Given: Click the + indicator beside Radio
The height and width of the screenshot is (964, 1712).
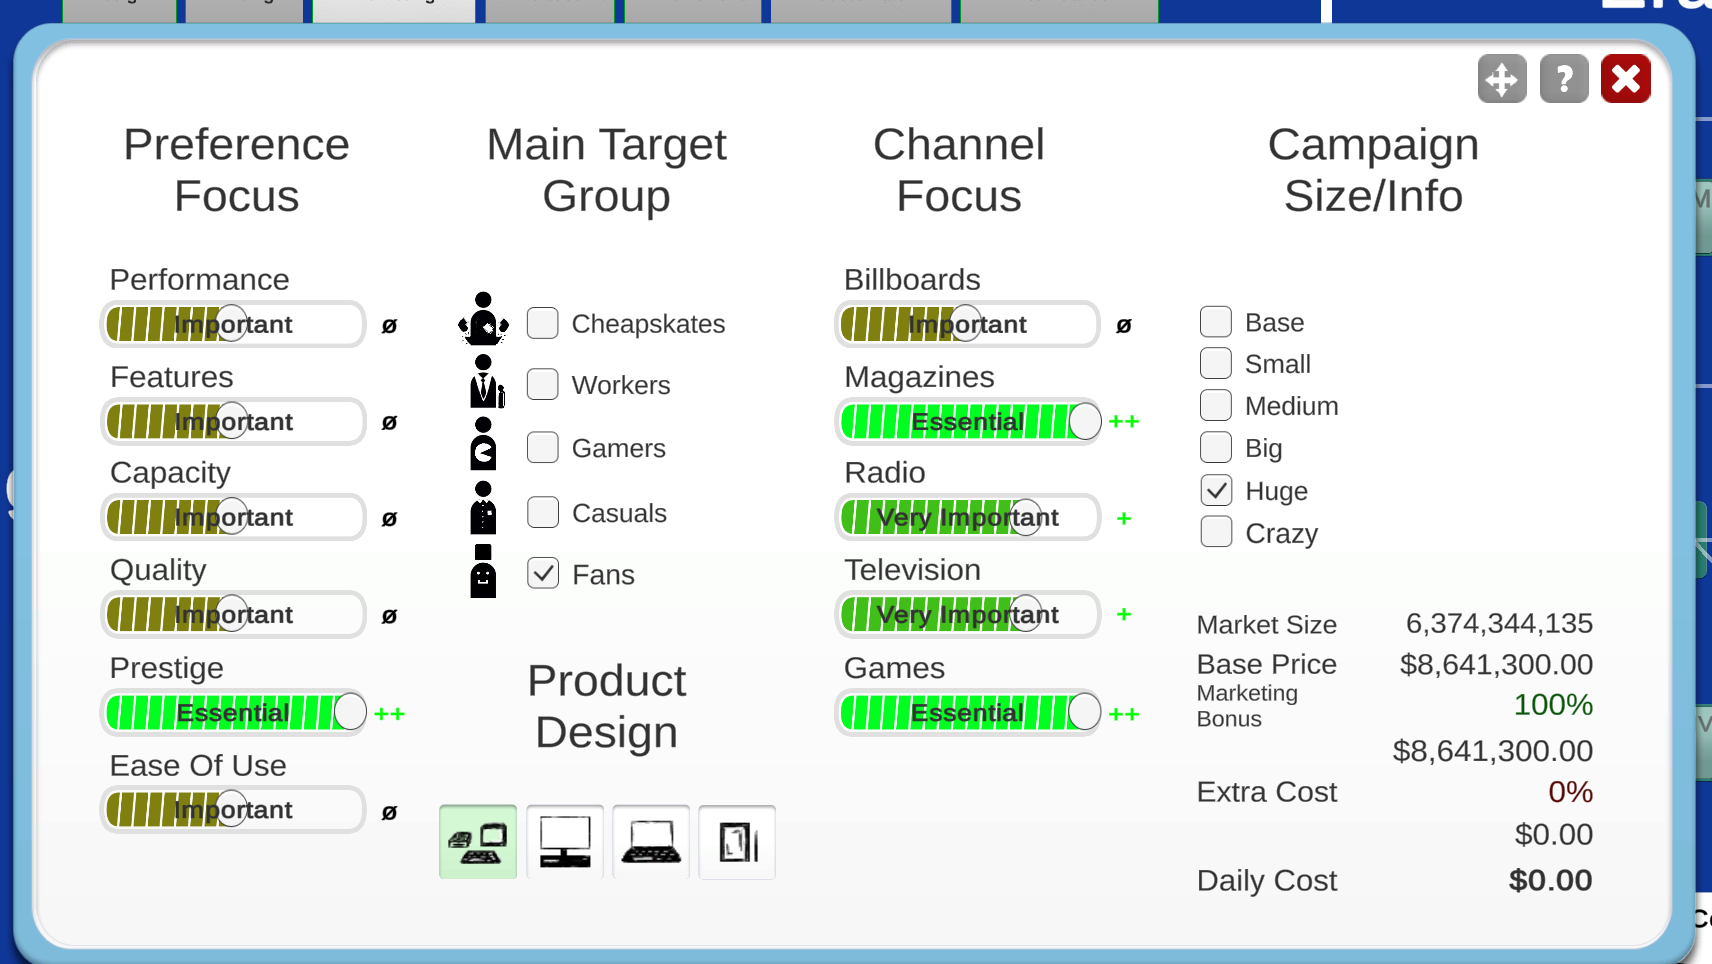Looking at the screenshot, I should 1124,518.
